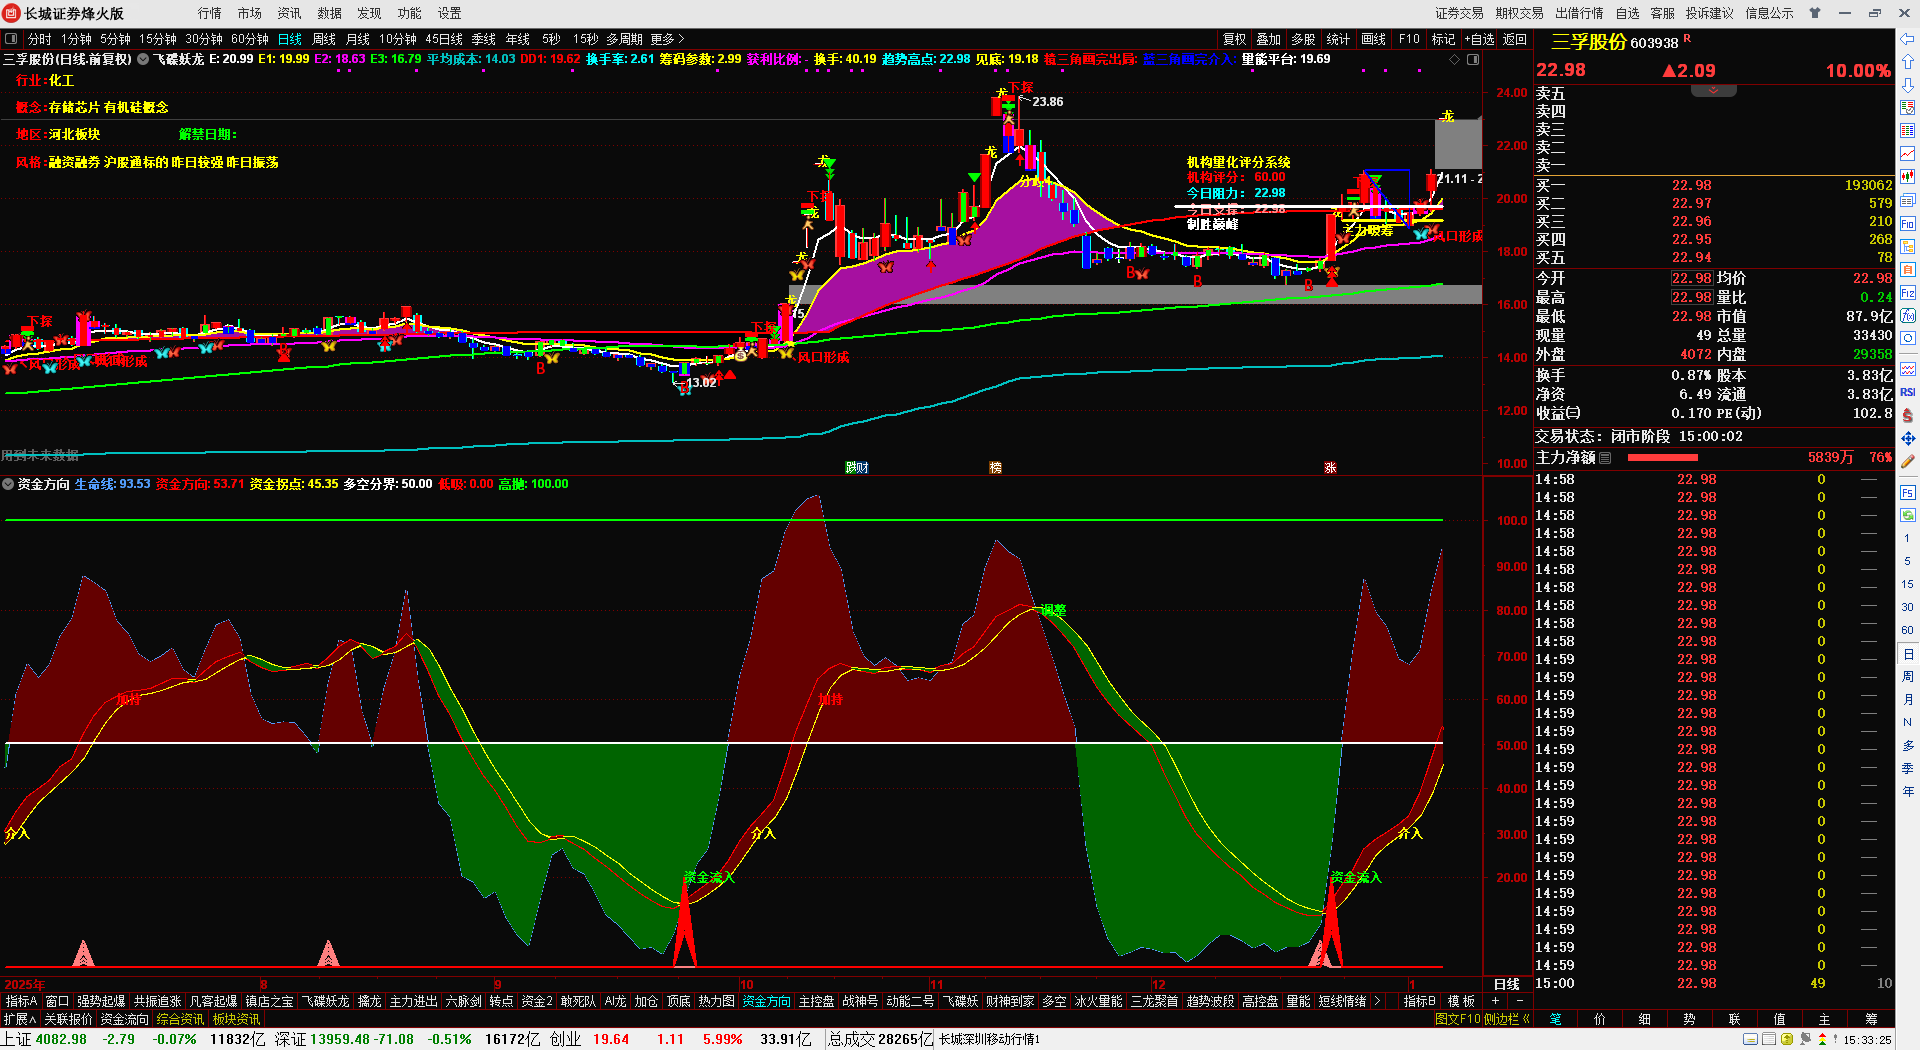
Task: Click the four-way move arrows icon
Action: [x=1908, y=438]
